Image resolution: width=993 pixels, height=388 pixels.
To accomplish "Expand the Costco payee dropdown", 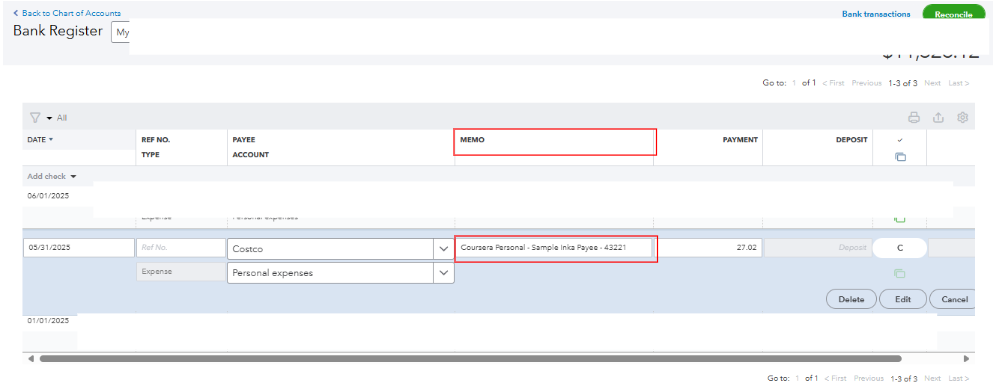I will [443, 249].
